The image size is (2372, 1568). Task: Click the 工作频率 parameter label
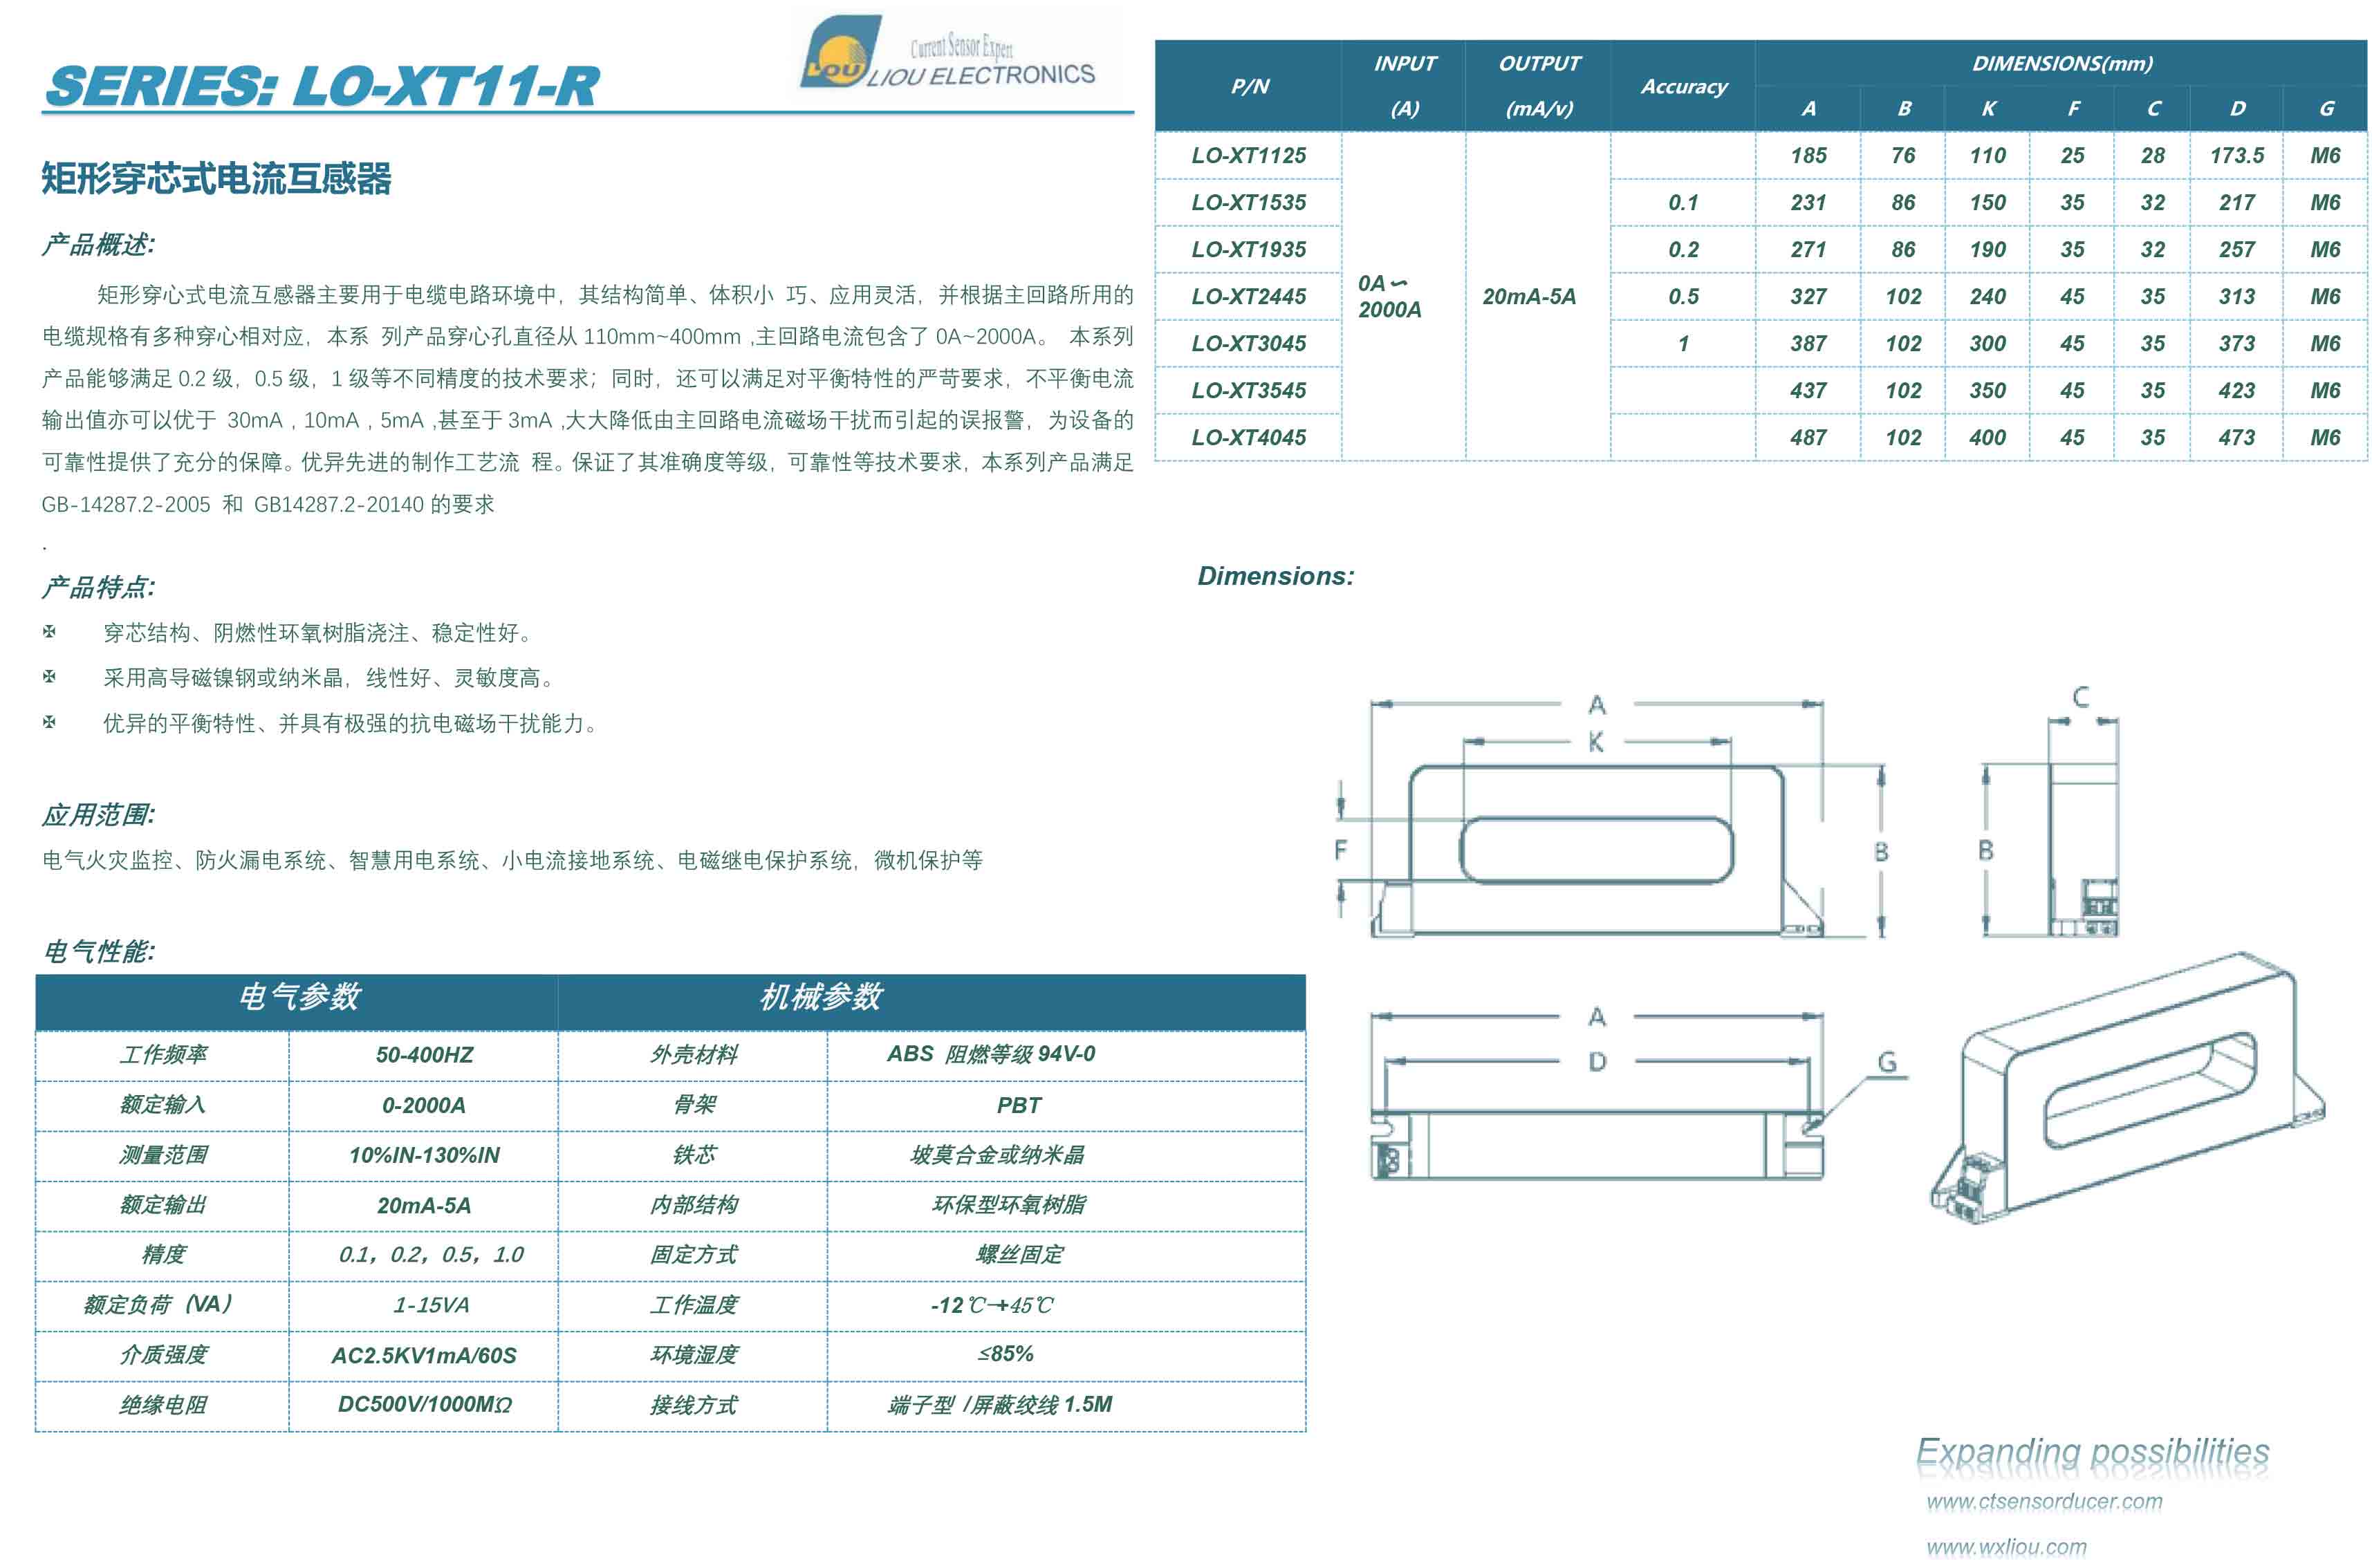point(163,1054)
